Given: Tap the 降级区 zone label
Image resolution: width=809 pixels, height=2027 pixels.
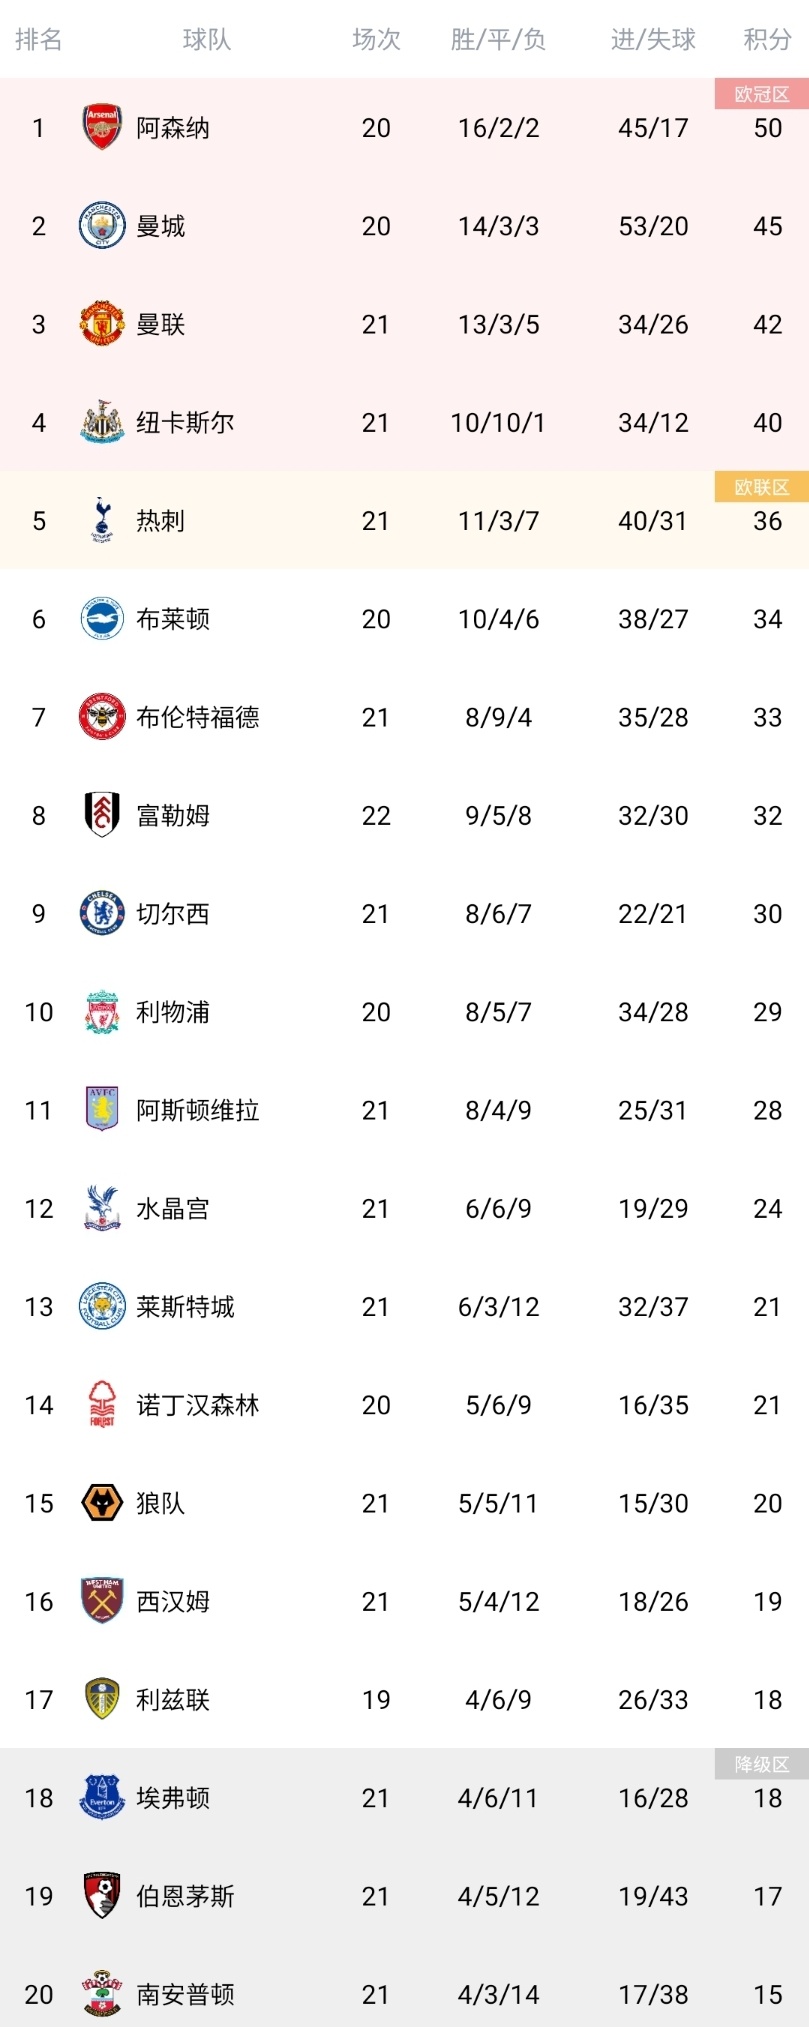Looking at the screenshot, I should tap(761, 1764).
